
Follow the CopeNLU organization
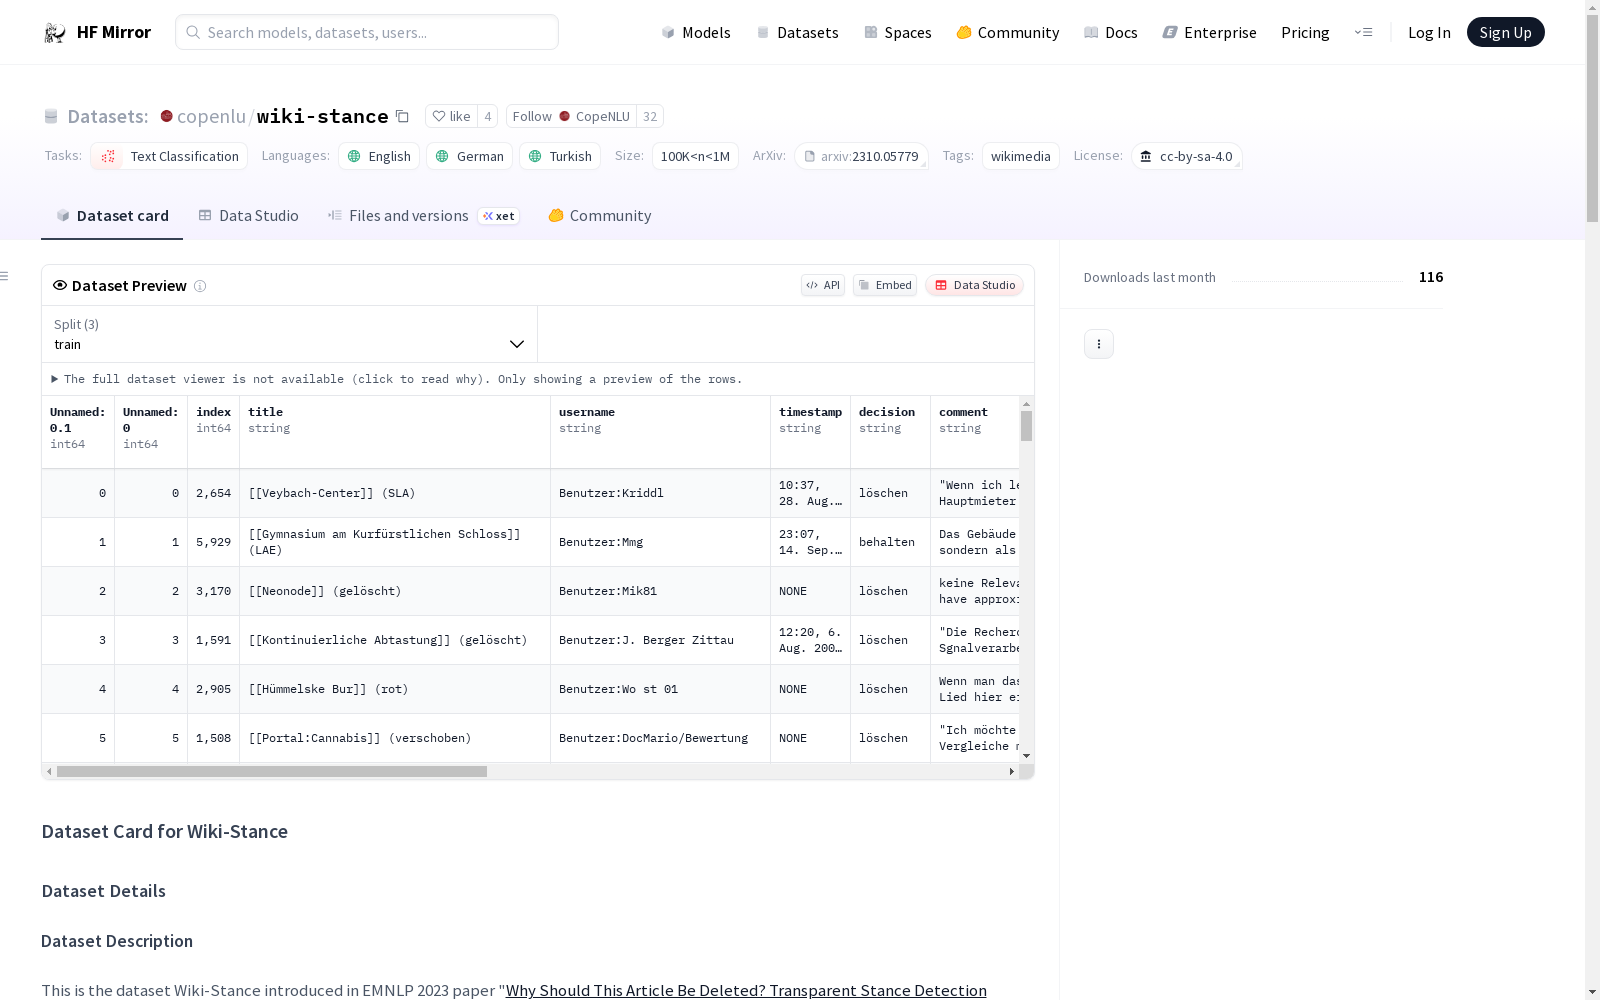coord(571,116)
